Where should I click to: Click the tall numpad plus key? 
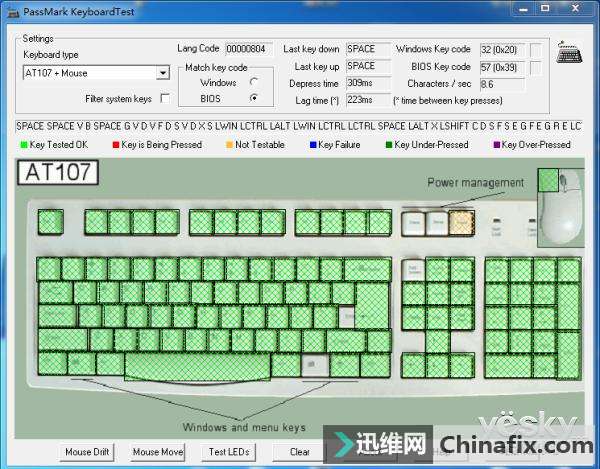(x=569, y=306)
